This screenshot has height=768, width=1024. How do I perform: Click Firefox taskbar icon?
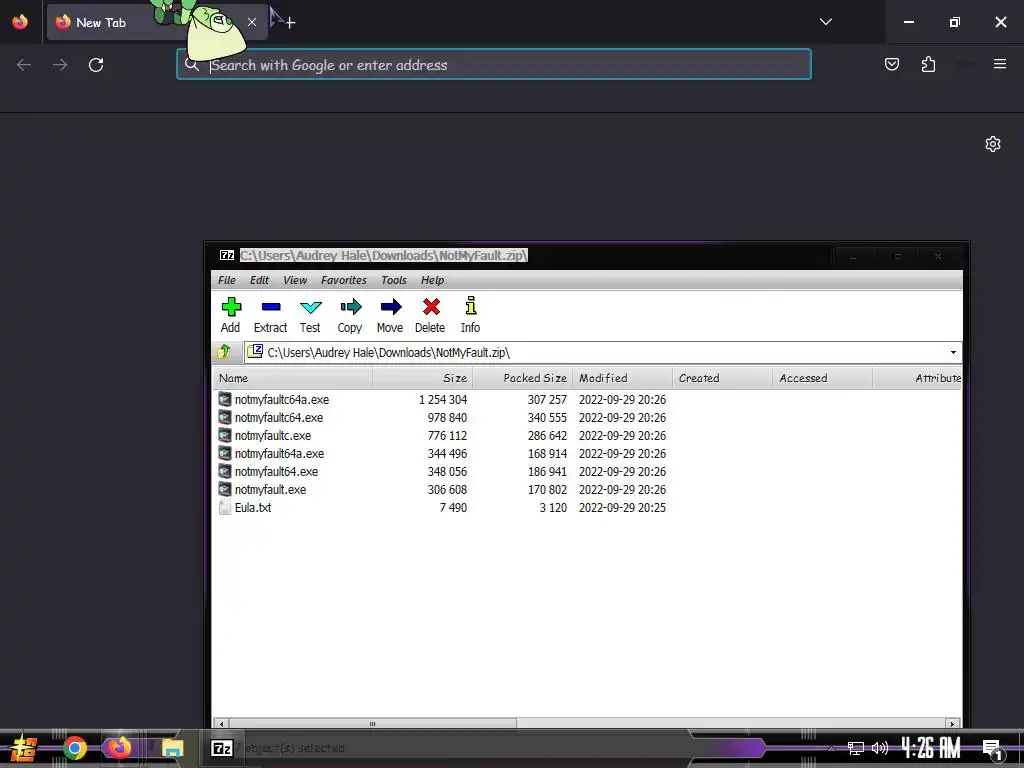(120, 748)
